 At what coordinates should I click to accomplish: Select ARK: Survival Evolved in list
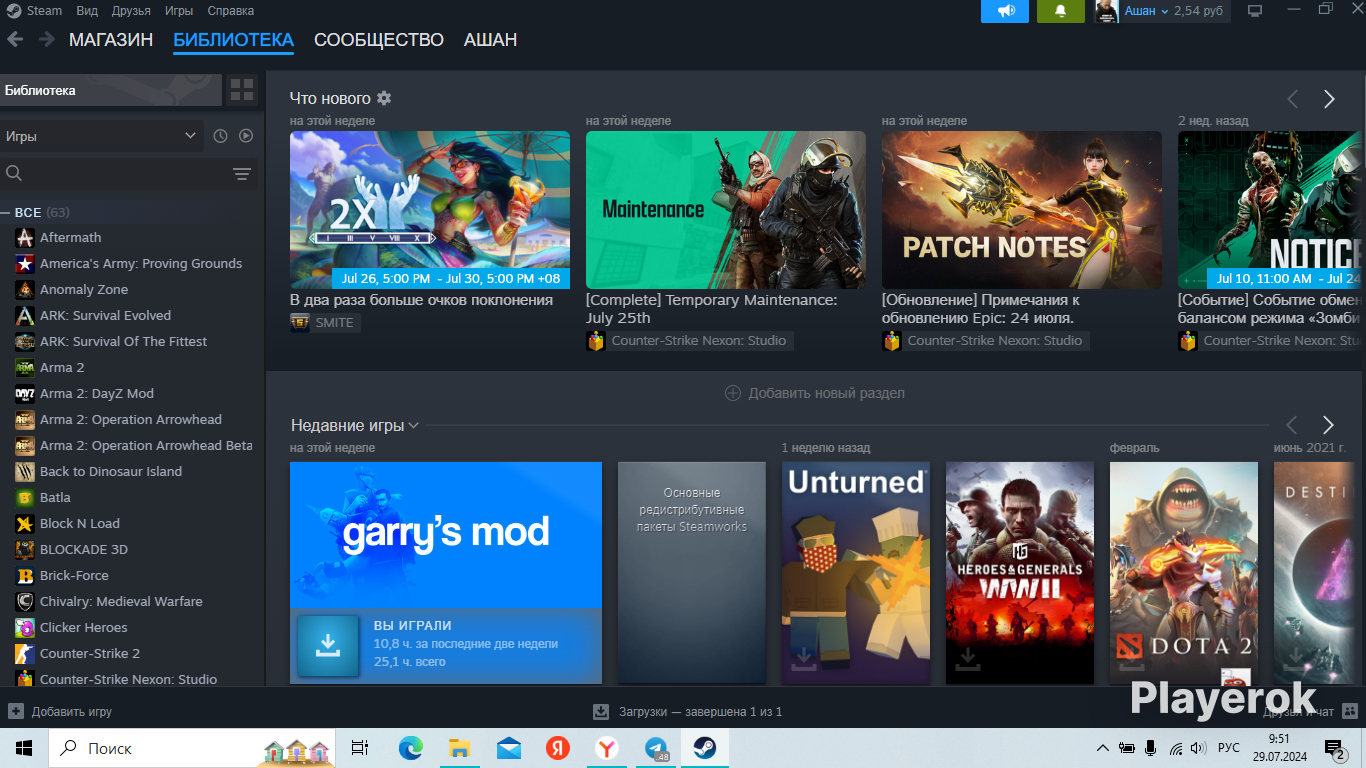coord(105,315)
